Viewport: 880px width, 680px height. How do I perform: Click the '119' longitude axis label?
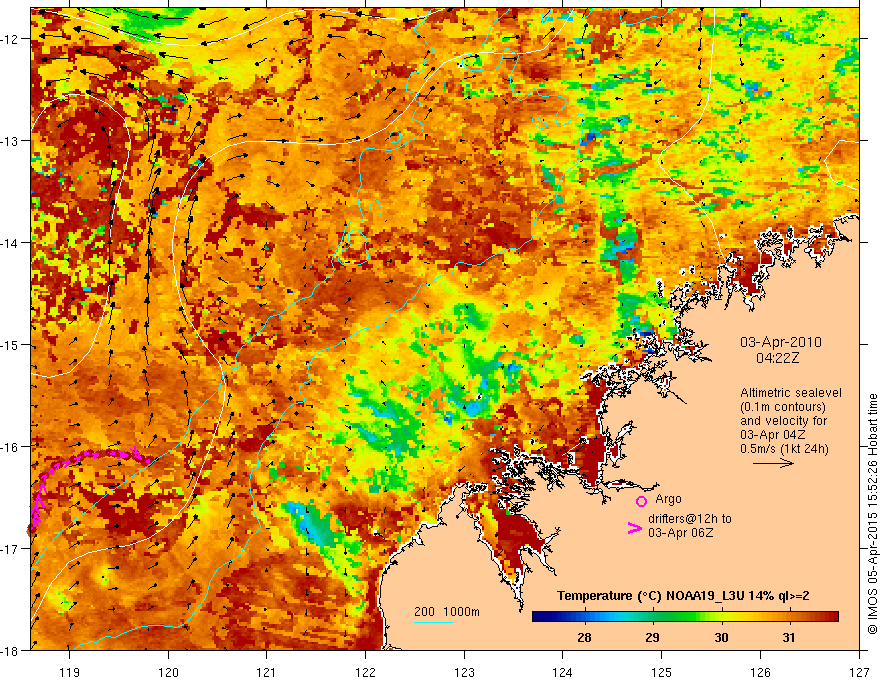70,672
